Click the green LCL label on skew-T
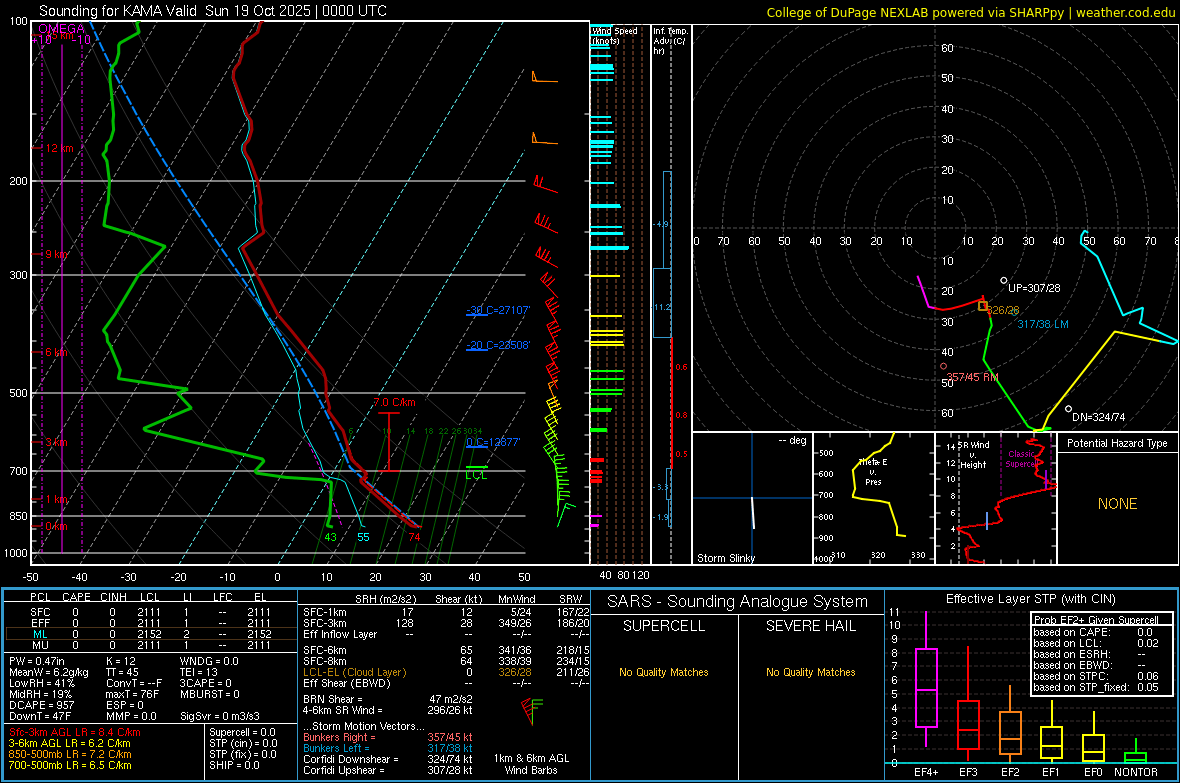Screen dimensions: 1180x783 [x=476, y=475]
